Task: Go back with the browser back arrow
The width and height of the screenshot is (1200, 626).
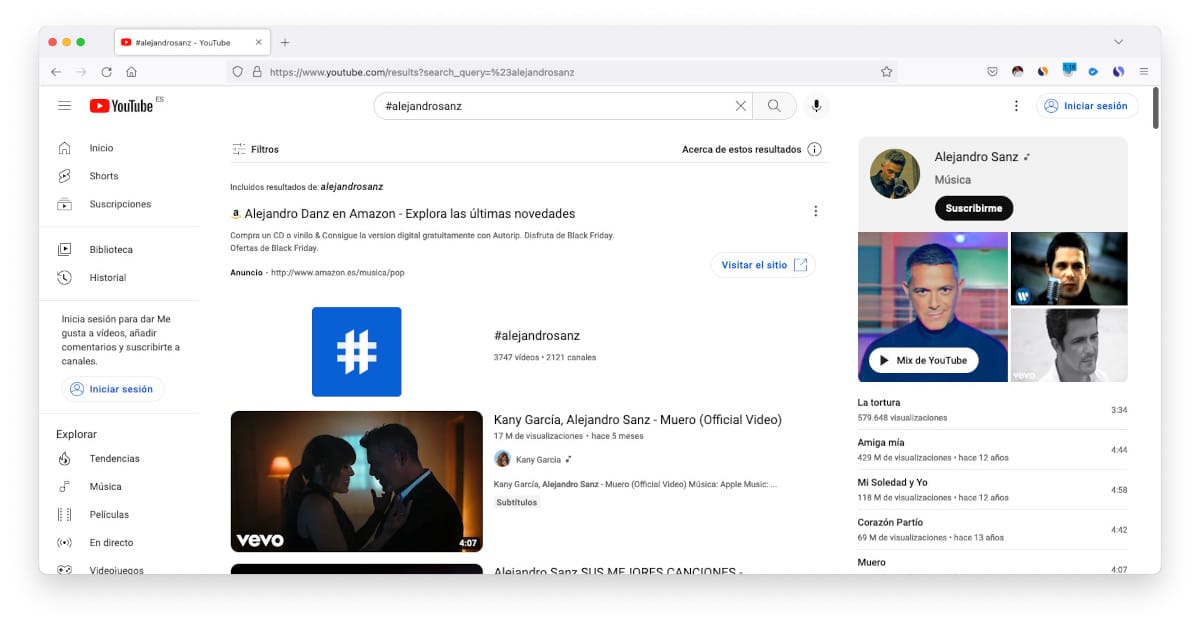Action: tap(56, 72)
